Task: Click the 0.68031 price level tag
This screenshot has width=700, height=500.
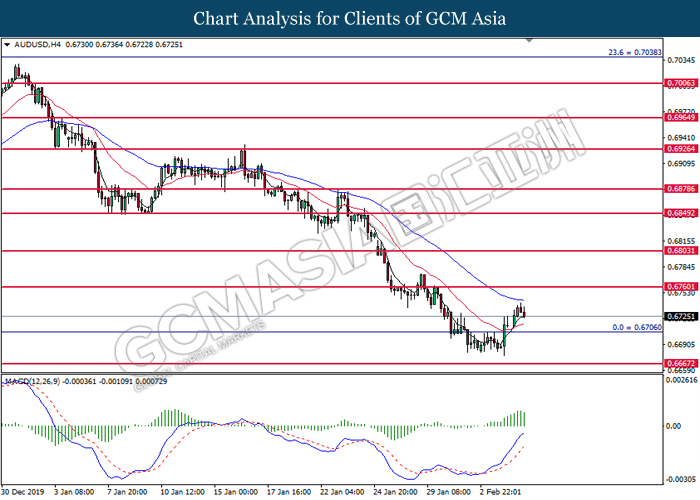Action: [679, 251]
